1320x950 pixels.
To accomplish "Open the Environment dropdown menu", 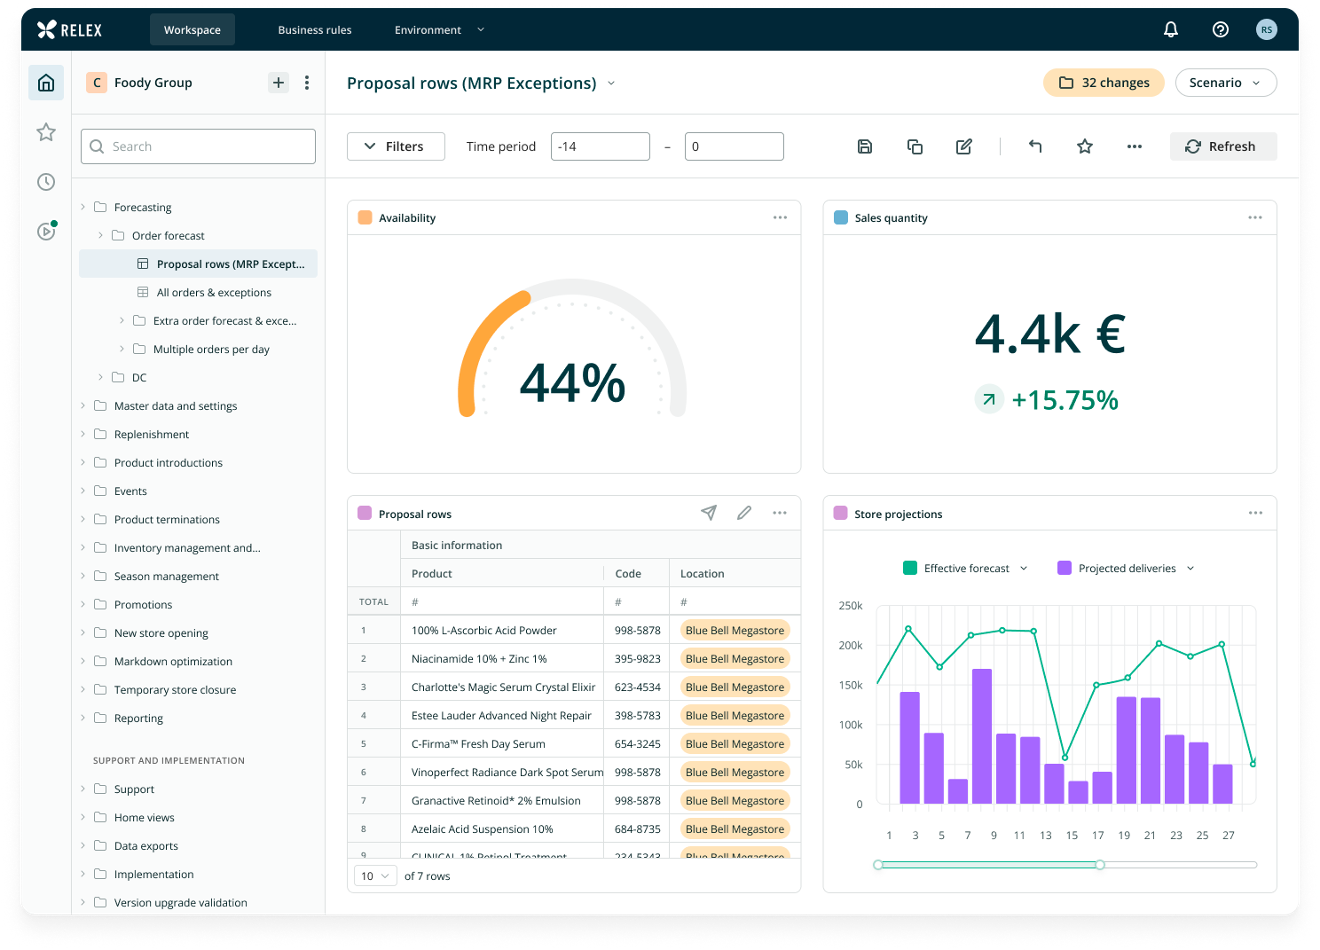I will pos(438,30).
